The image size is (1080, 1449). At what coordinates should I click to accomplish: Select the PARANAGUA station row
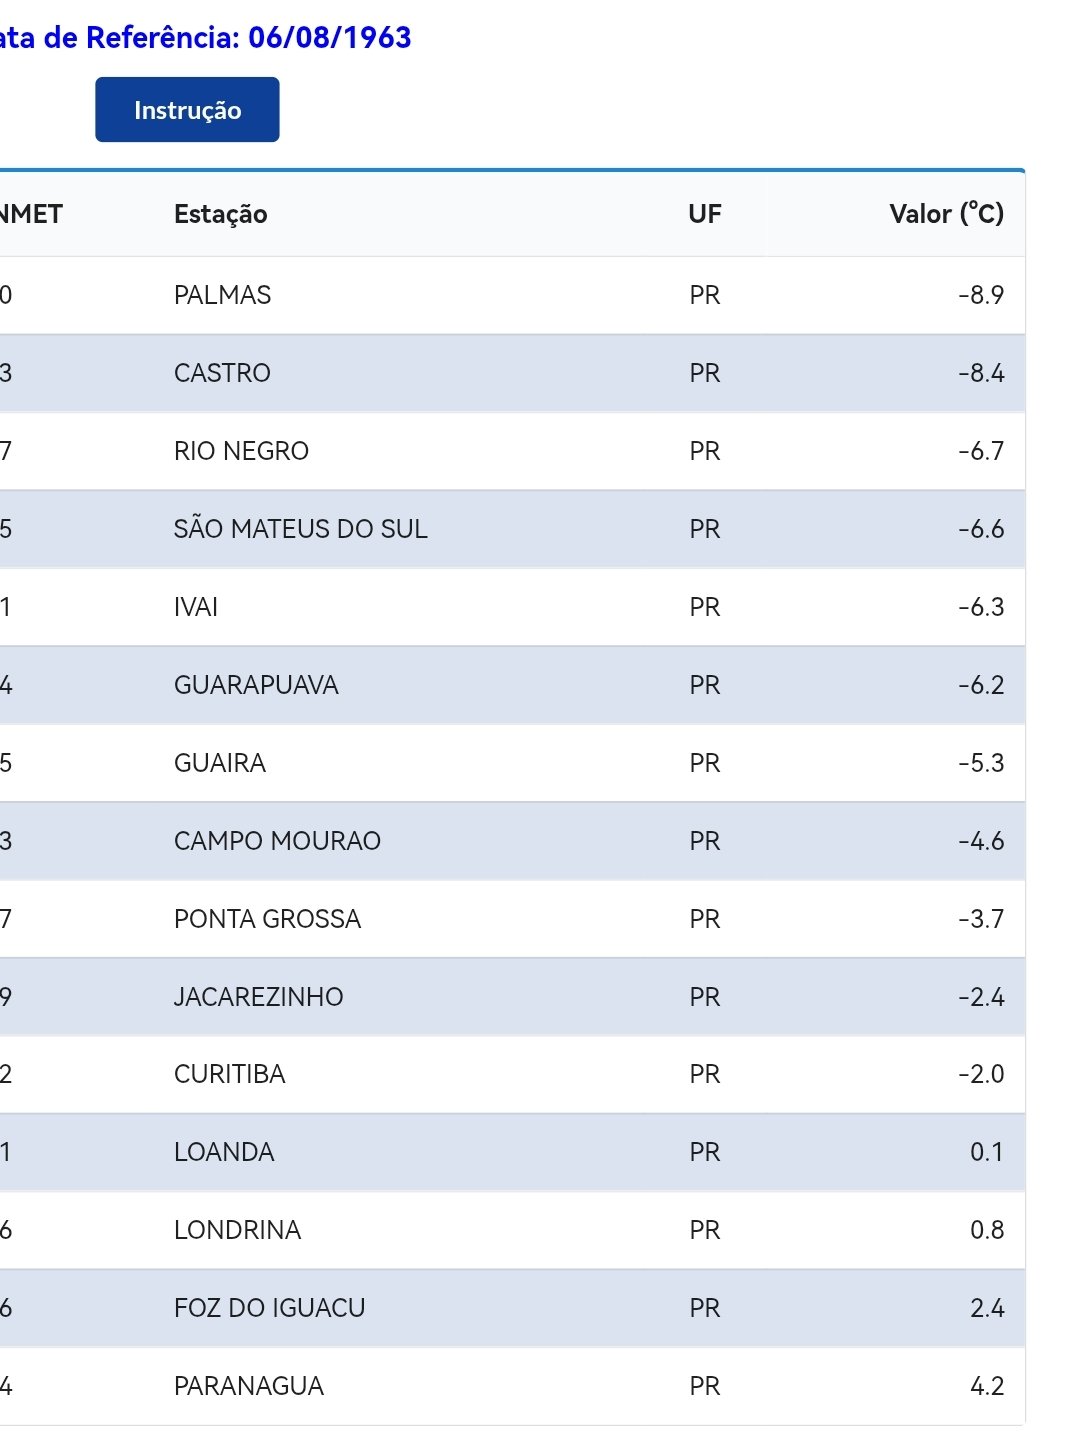pyautogui.click(x=512, y=1386)
